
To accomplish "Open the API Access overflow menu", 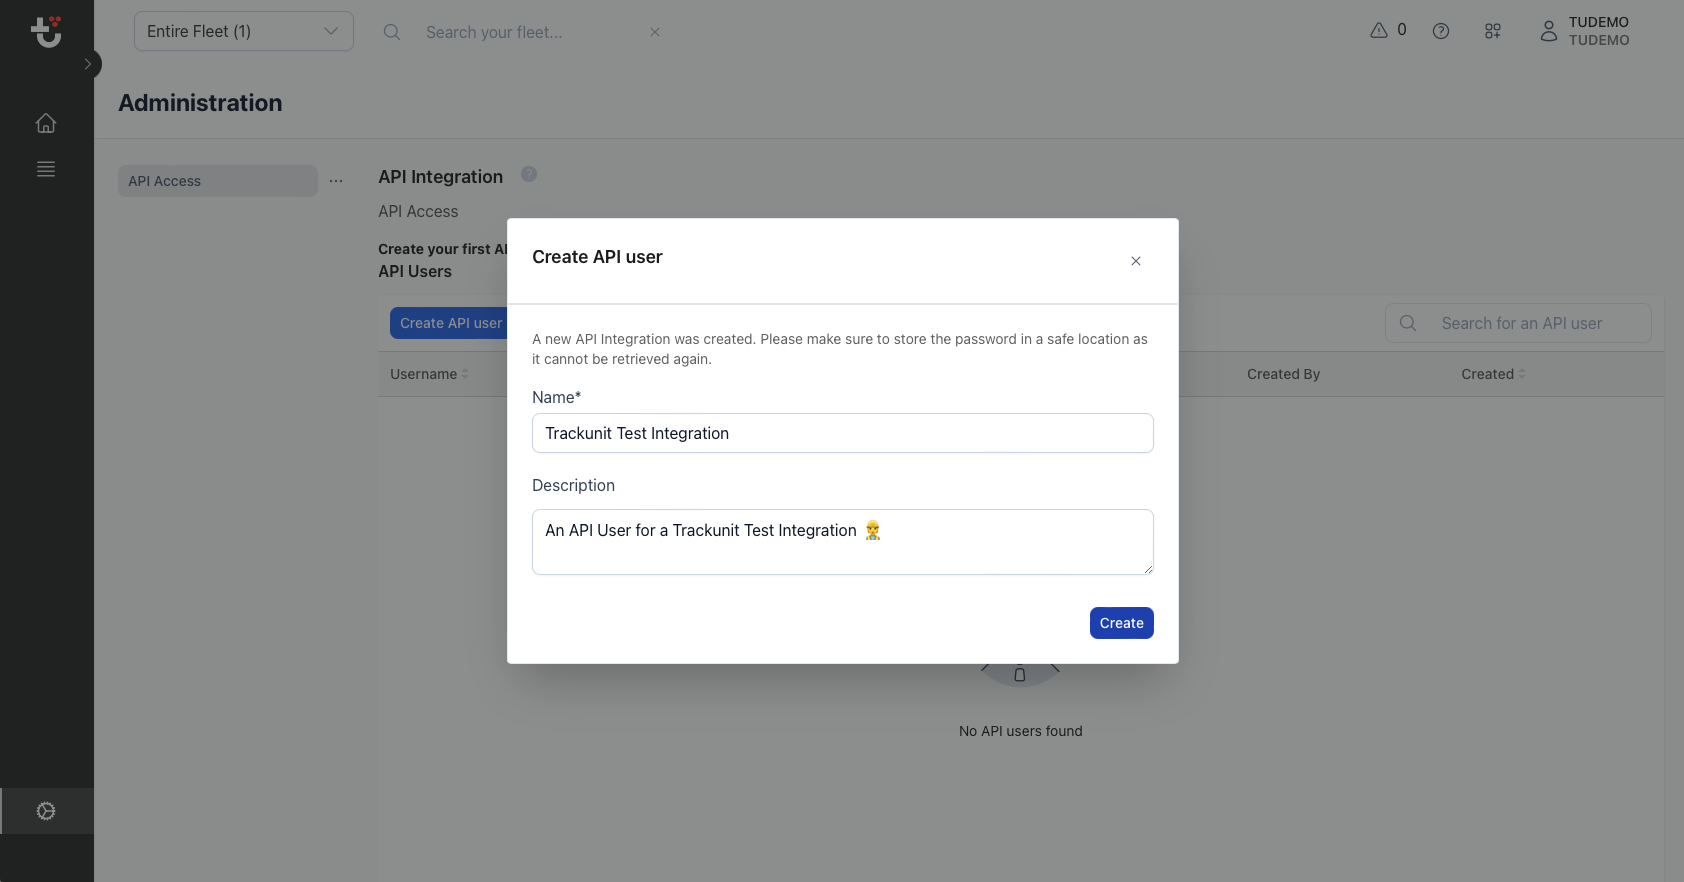I will pos(336,180).
